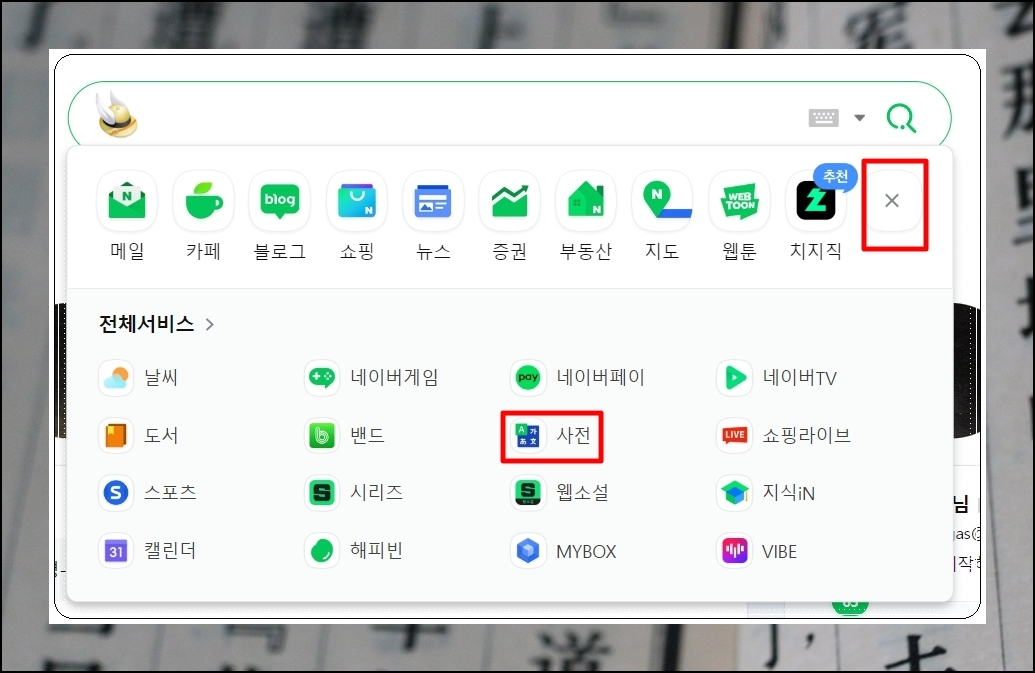This screenshot has width=1035, height=673.
Task: Open Naver Pay (네이버페이) service
Action: click(x=578, y=378)
